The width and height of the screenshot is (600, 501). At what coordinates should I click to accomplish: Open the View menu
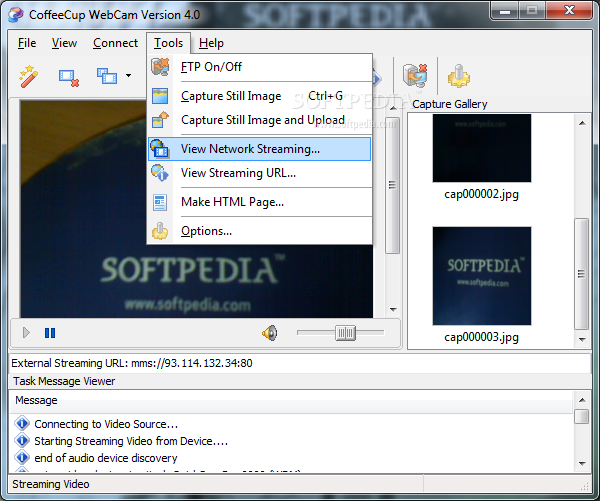click(x=64, y=43)
